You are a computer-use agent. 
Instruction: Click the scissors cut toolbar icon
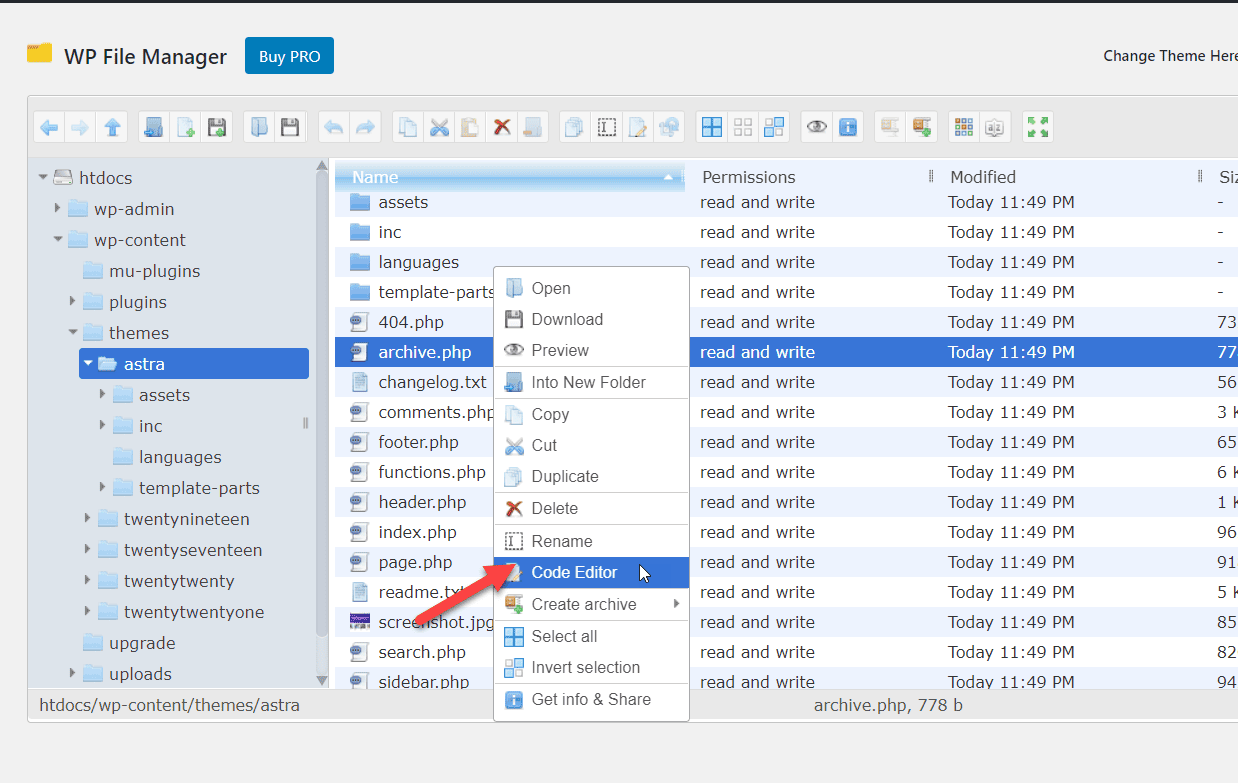(x=439, y=127)
